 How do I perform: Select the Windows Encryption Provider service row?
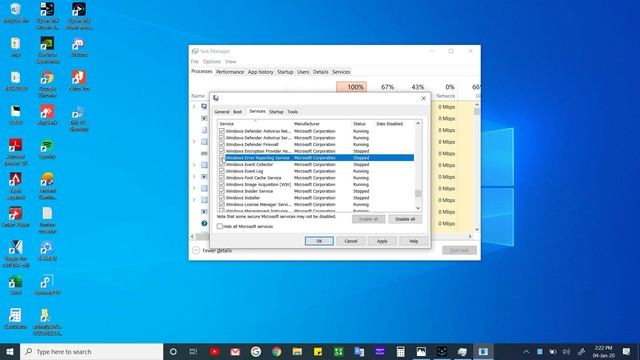click(316, 151)
